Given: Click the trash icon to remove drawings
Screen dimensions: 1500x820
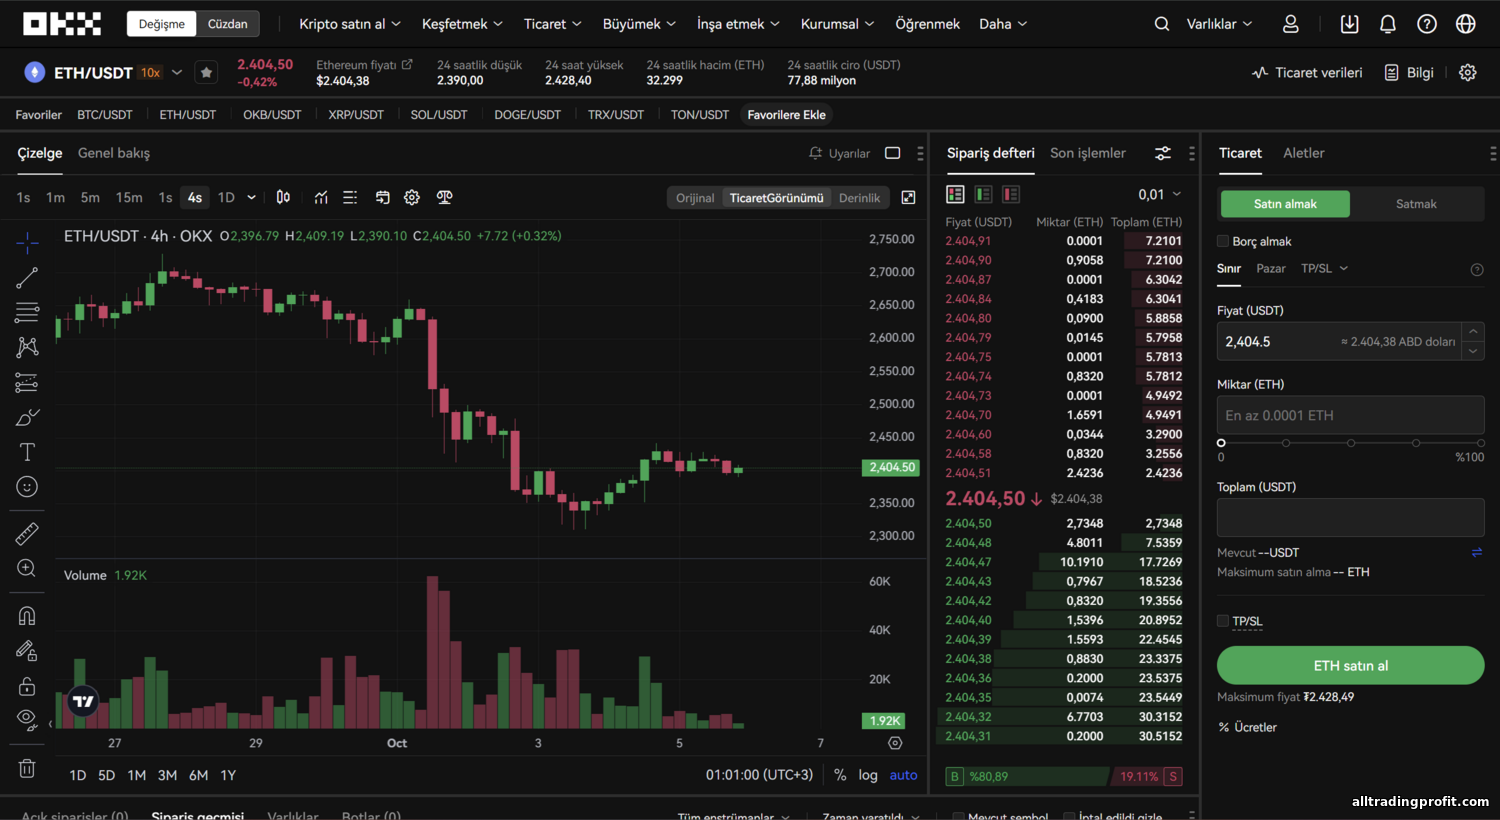Looking at the screenshot, I should pyautogui.click(x=27, y=768).
